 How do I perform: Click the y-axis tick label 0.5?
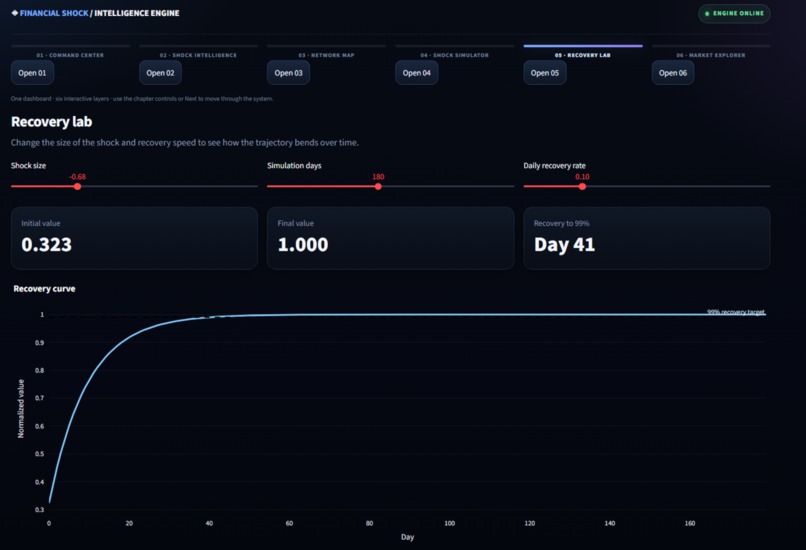click(x=40, y=454)
